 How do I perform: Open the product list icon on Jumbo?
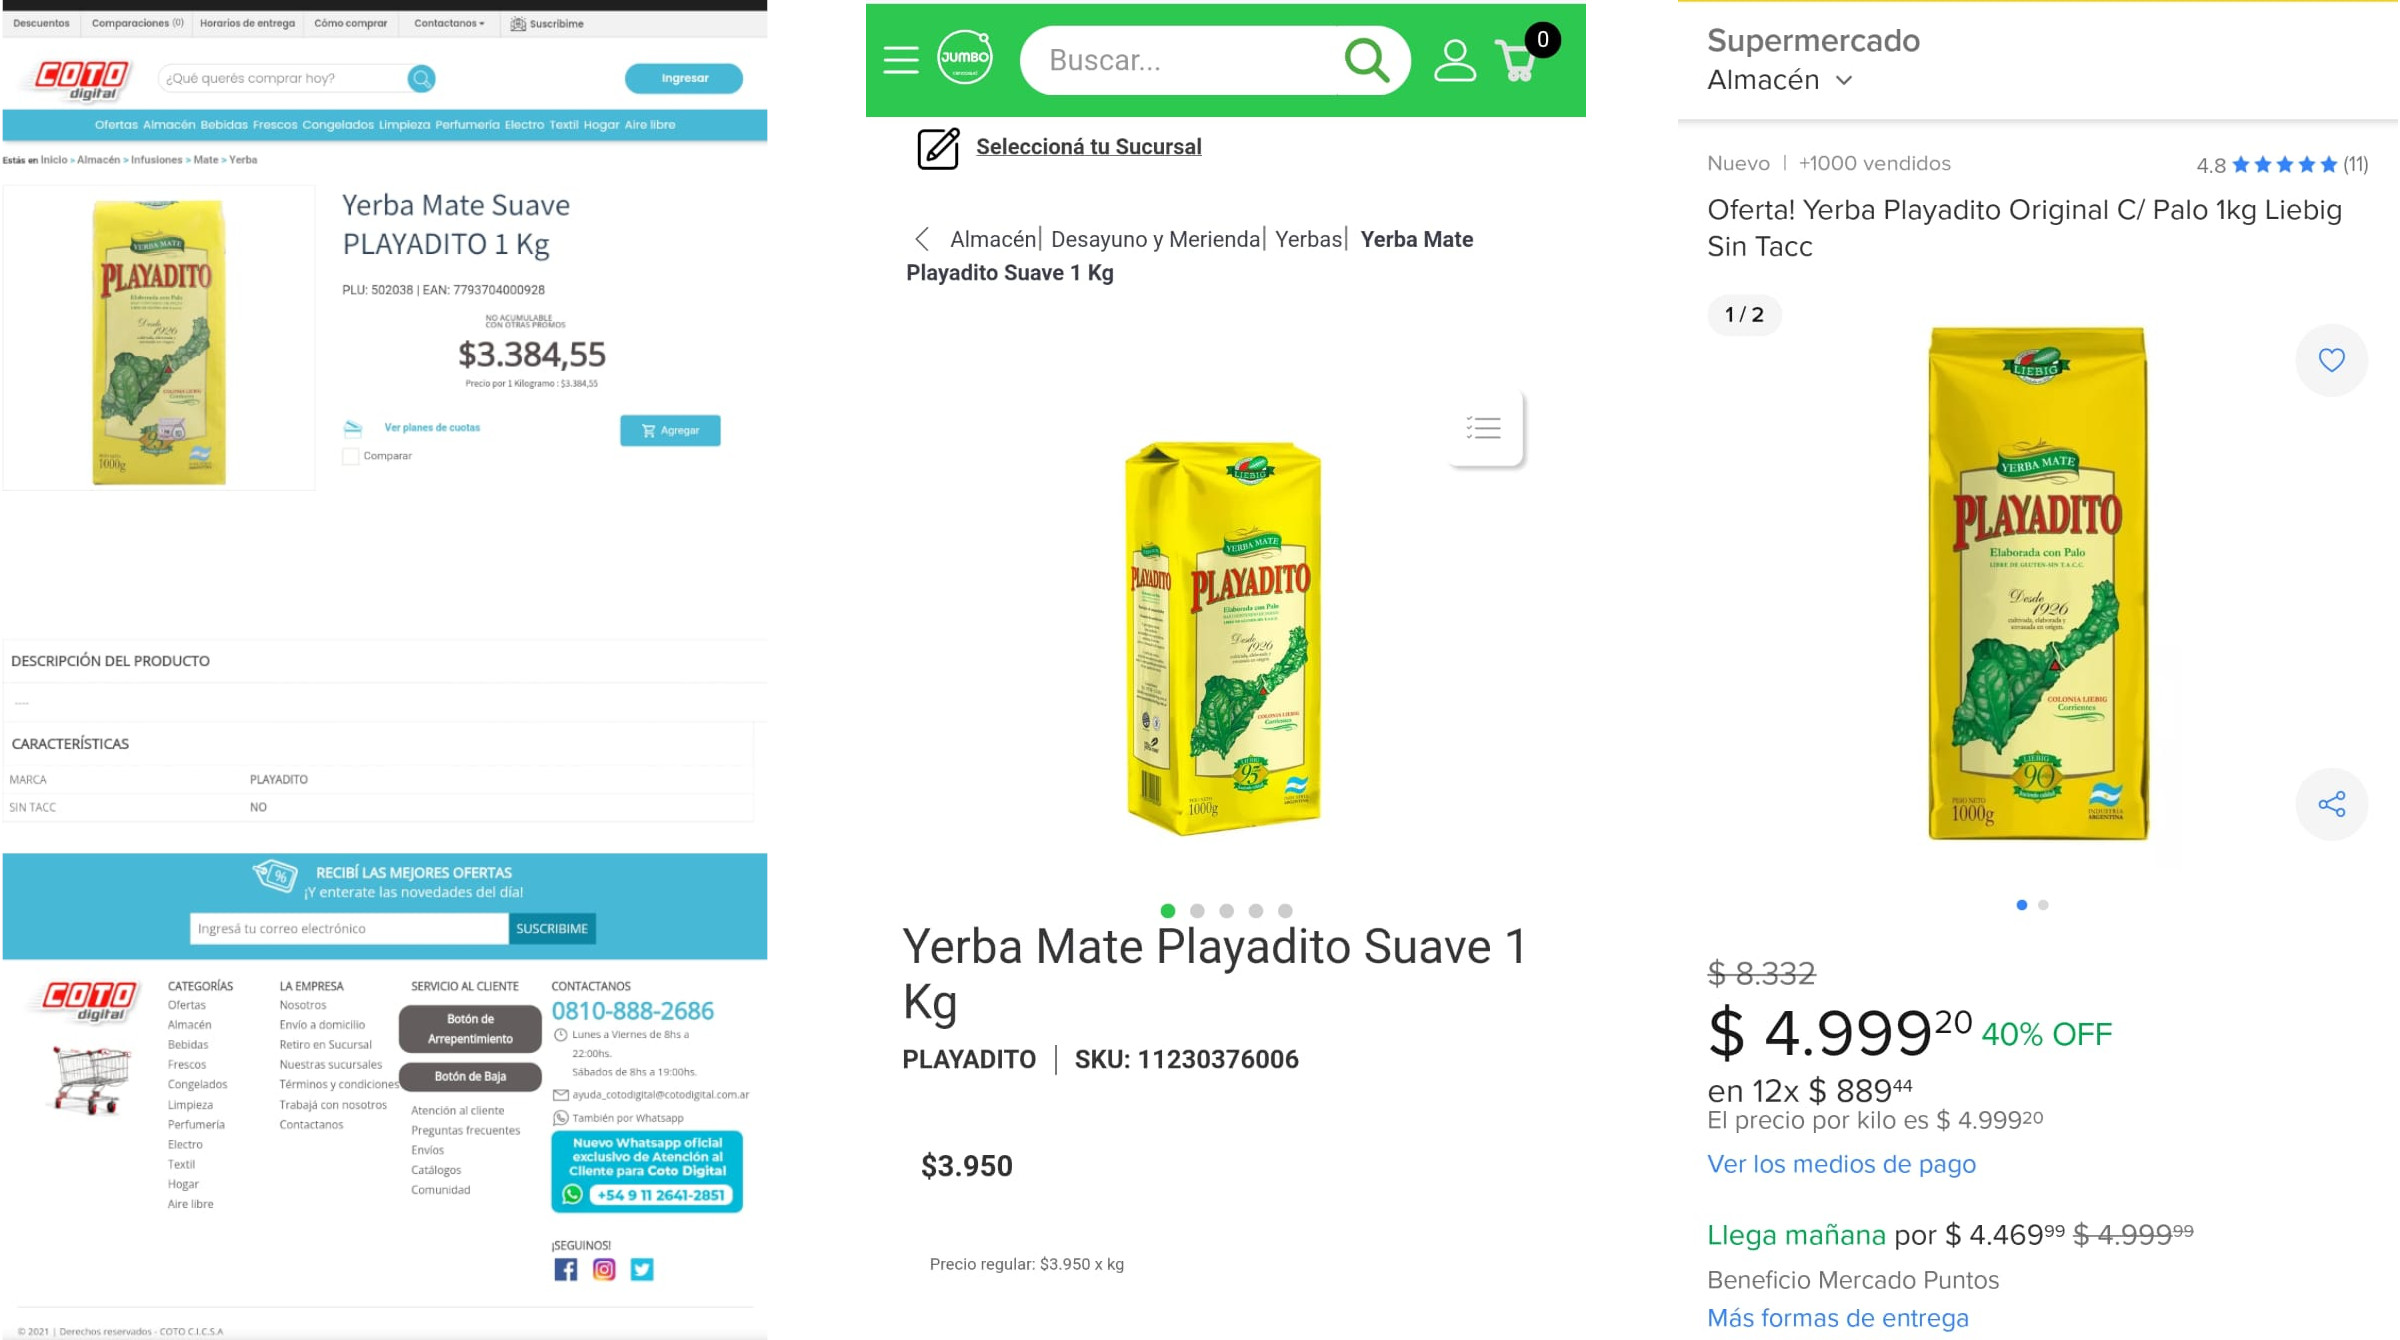click(x=1484, y=428)
